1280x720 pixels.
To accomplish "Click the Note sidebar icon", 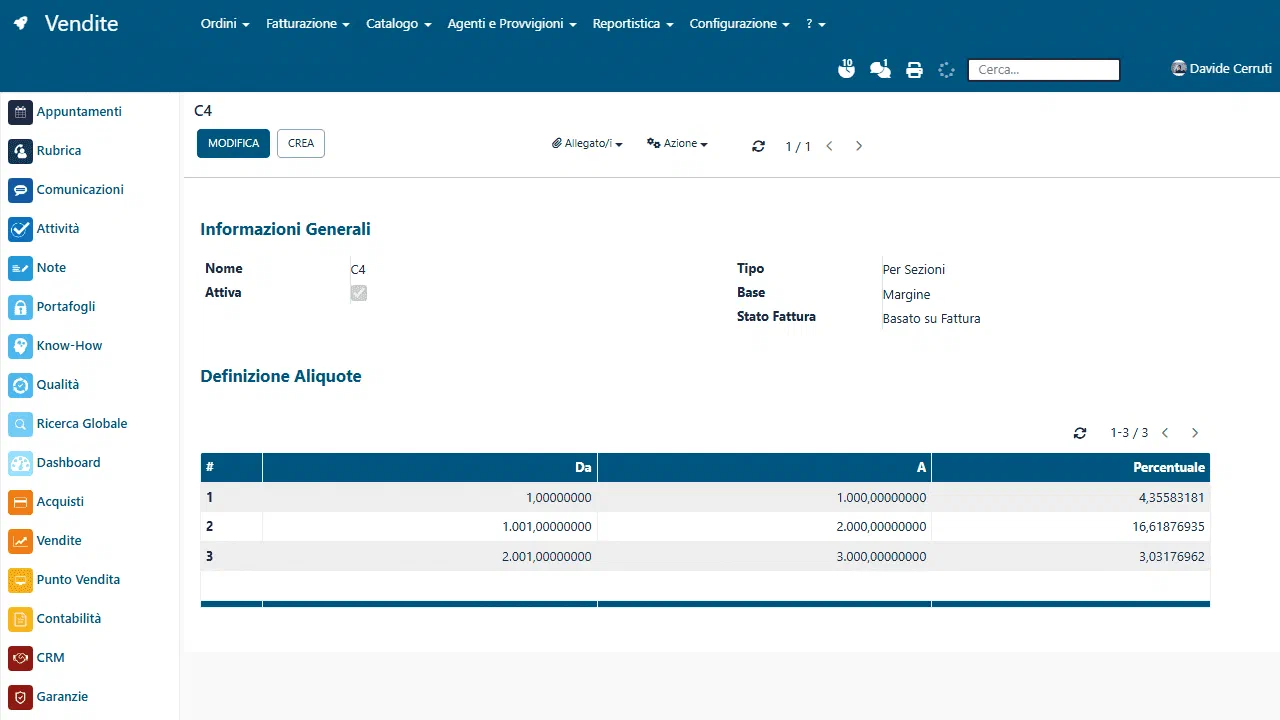I will [21, 268].
